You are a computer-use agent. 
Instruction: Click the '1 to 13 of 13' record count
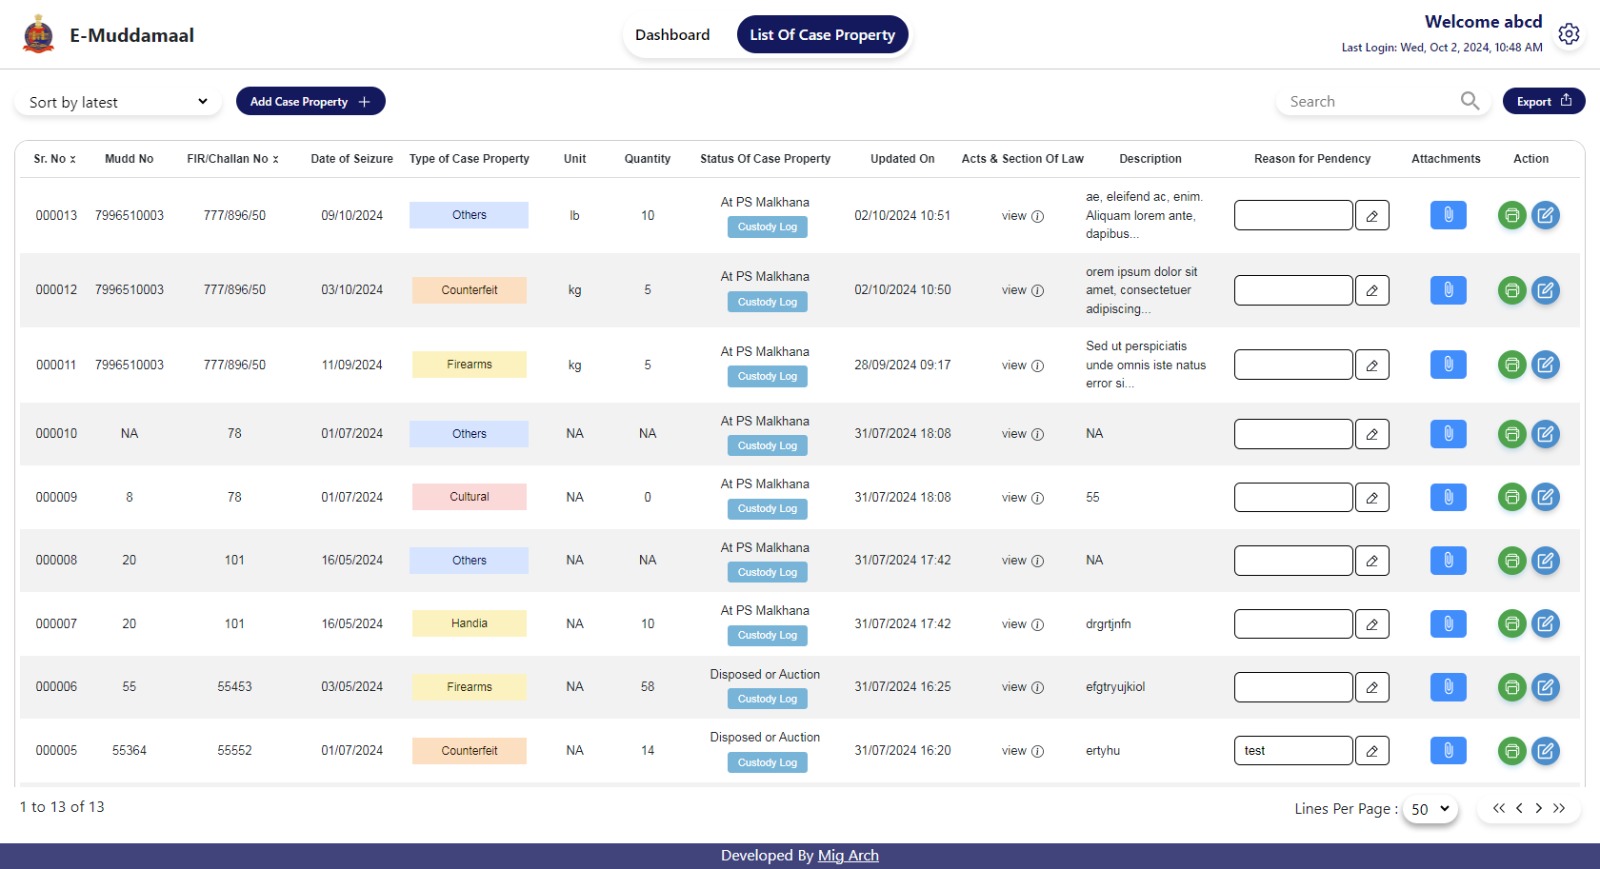coord(62,807)
